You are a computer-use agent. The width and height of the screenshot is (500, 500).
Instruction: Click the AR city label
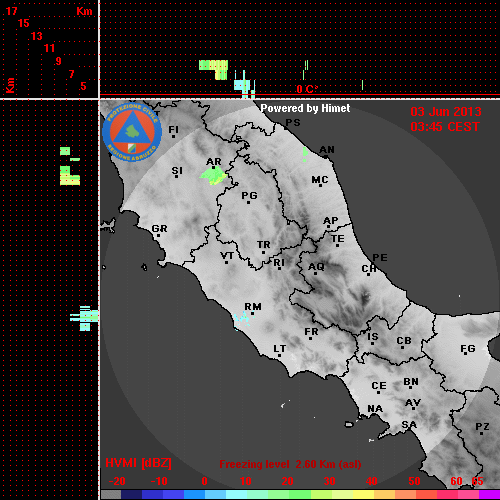[214, 162]
